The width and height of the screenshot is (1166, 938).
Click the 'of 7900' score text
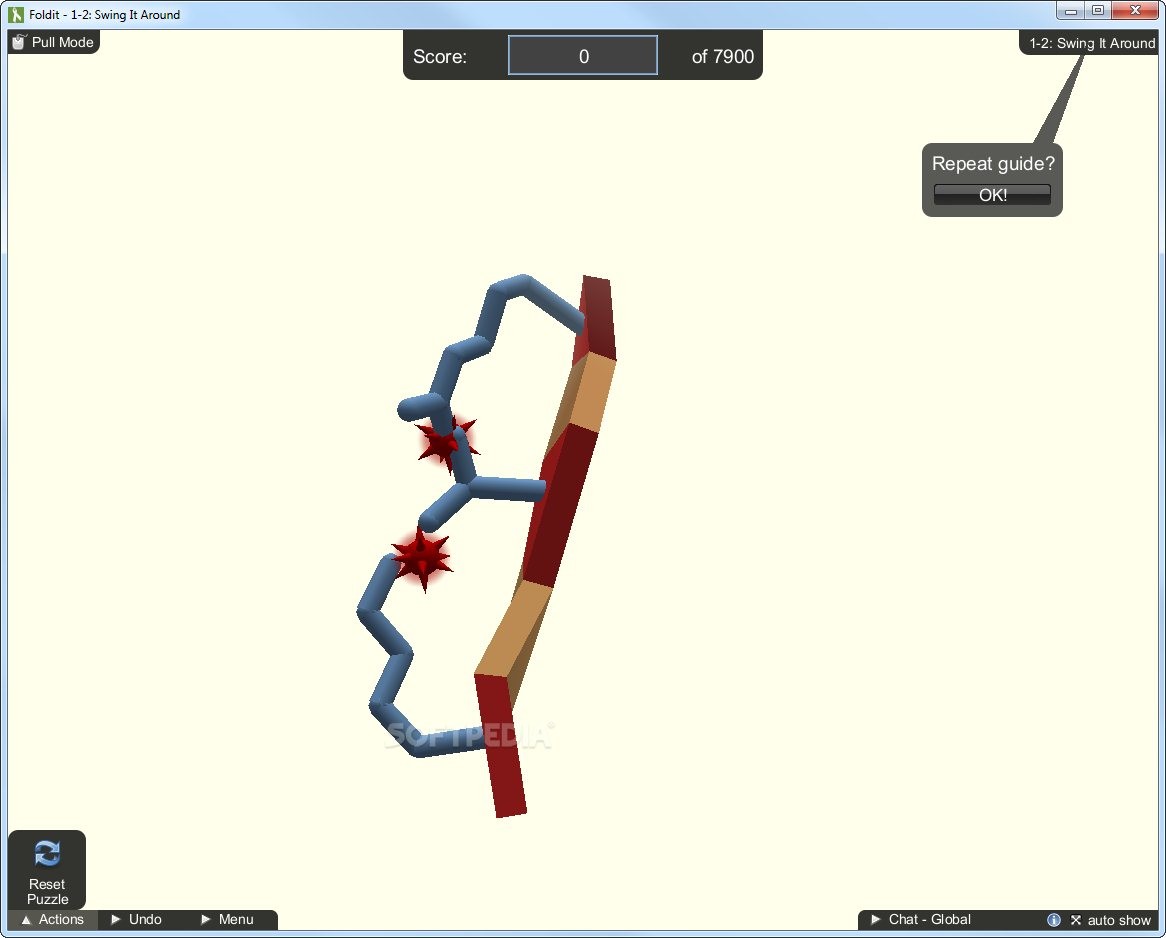click(722, 57)
